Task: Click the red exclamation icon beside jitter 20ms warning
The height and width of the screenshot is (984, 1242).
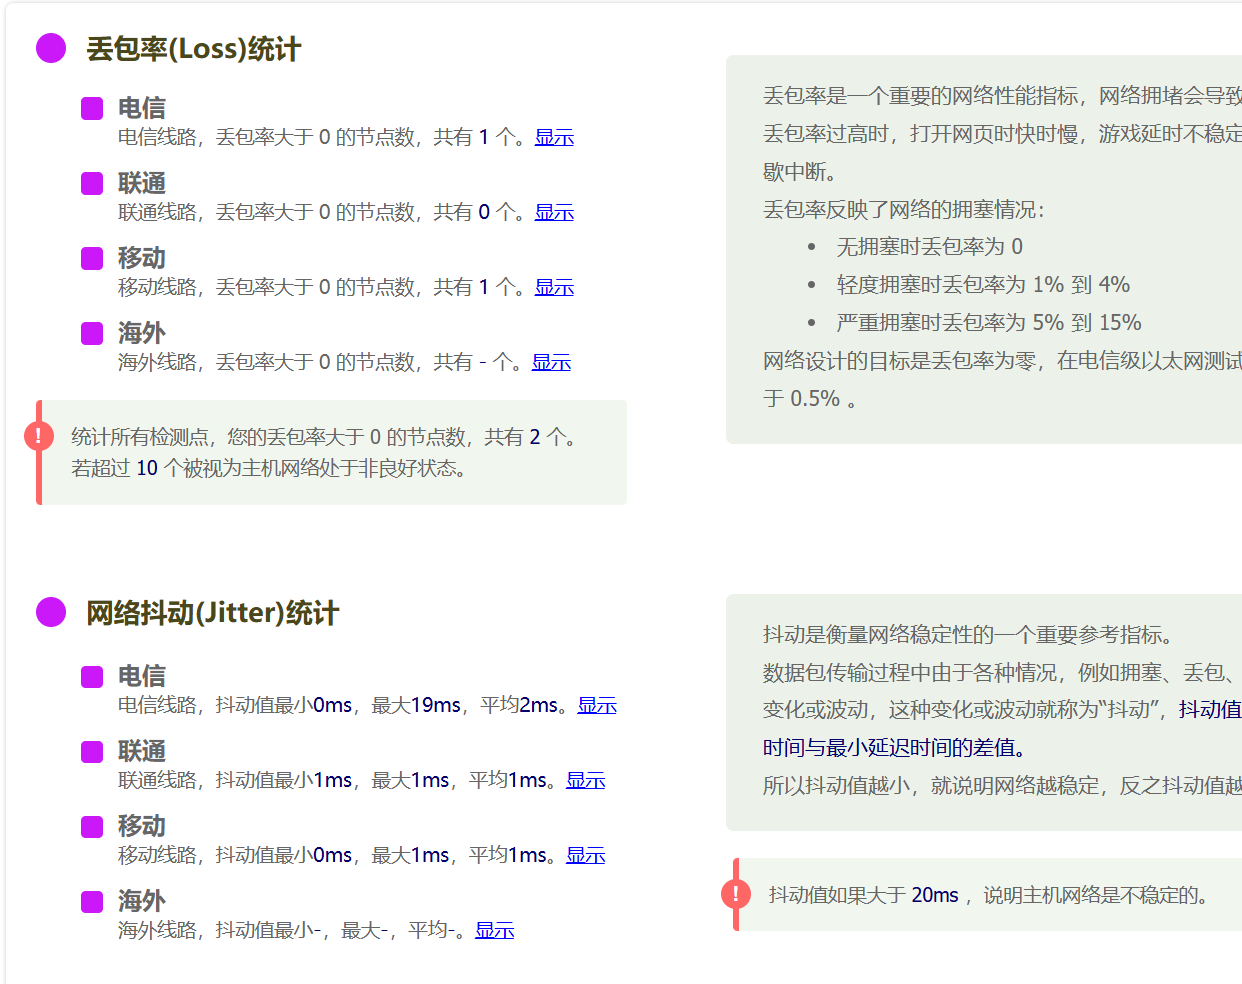Action: (x=736, y=893)
